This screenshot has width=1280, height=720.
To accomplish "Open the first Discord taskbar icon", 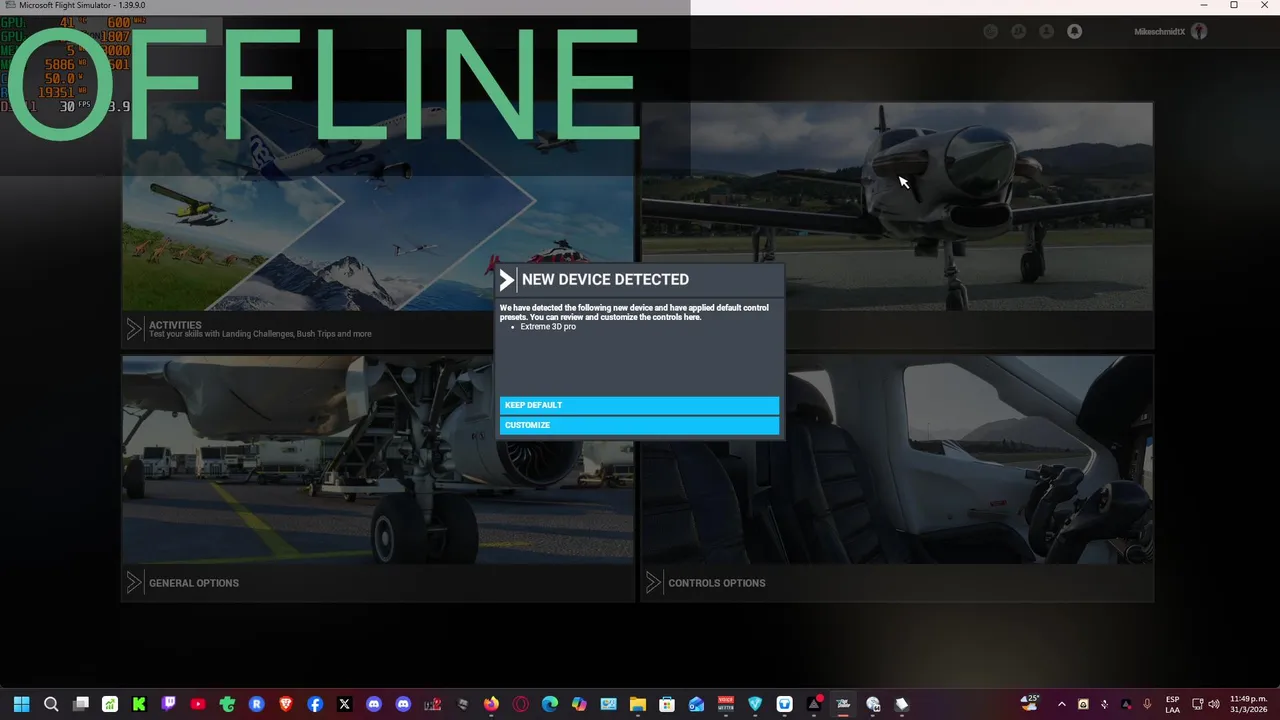I will tap(374, 704).
